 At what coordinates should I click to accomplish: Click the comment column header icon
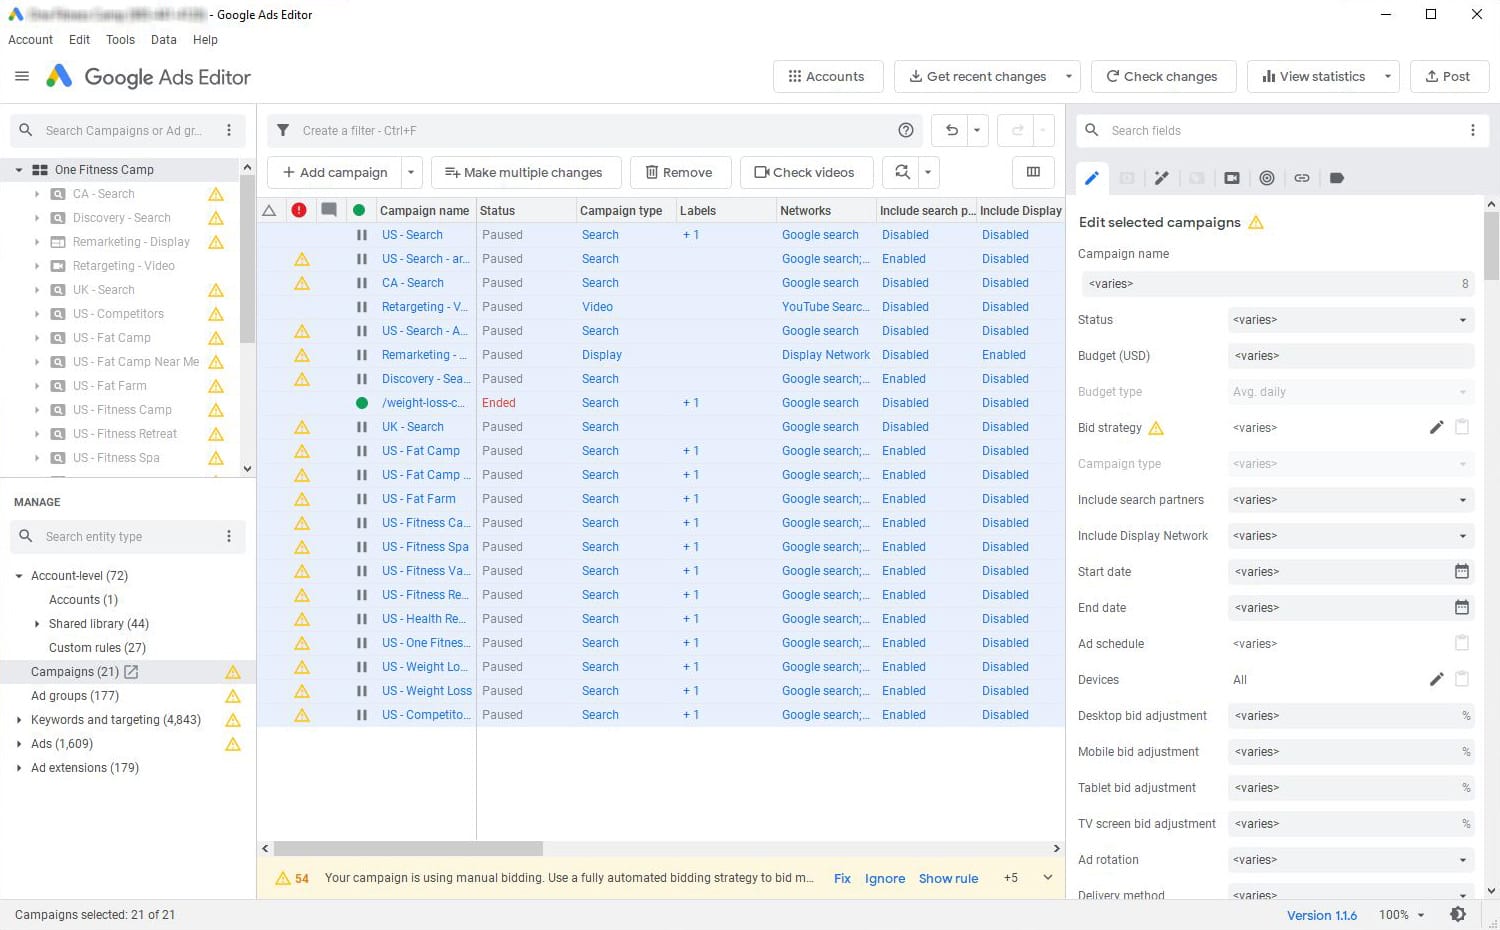328,210
